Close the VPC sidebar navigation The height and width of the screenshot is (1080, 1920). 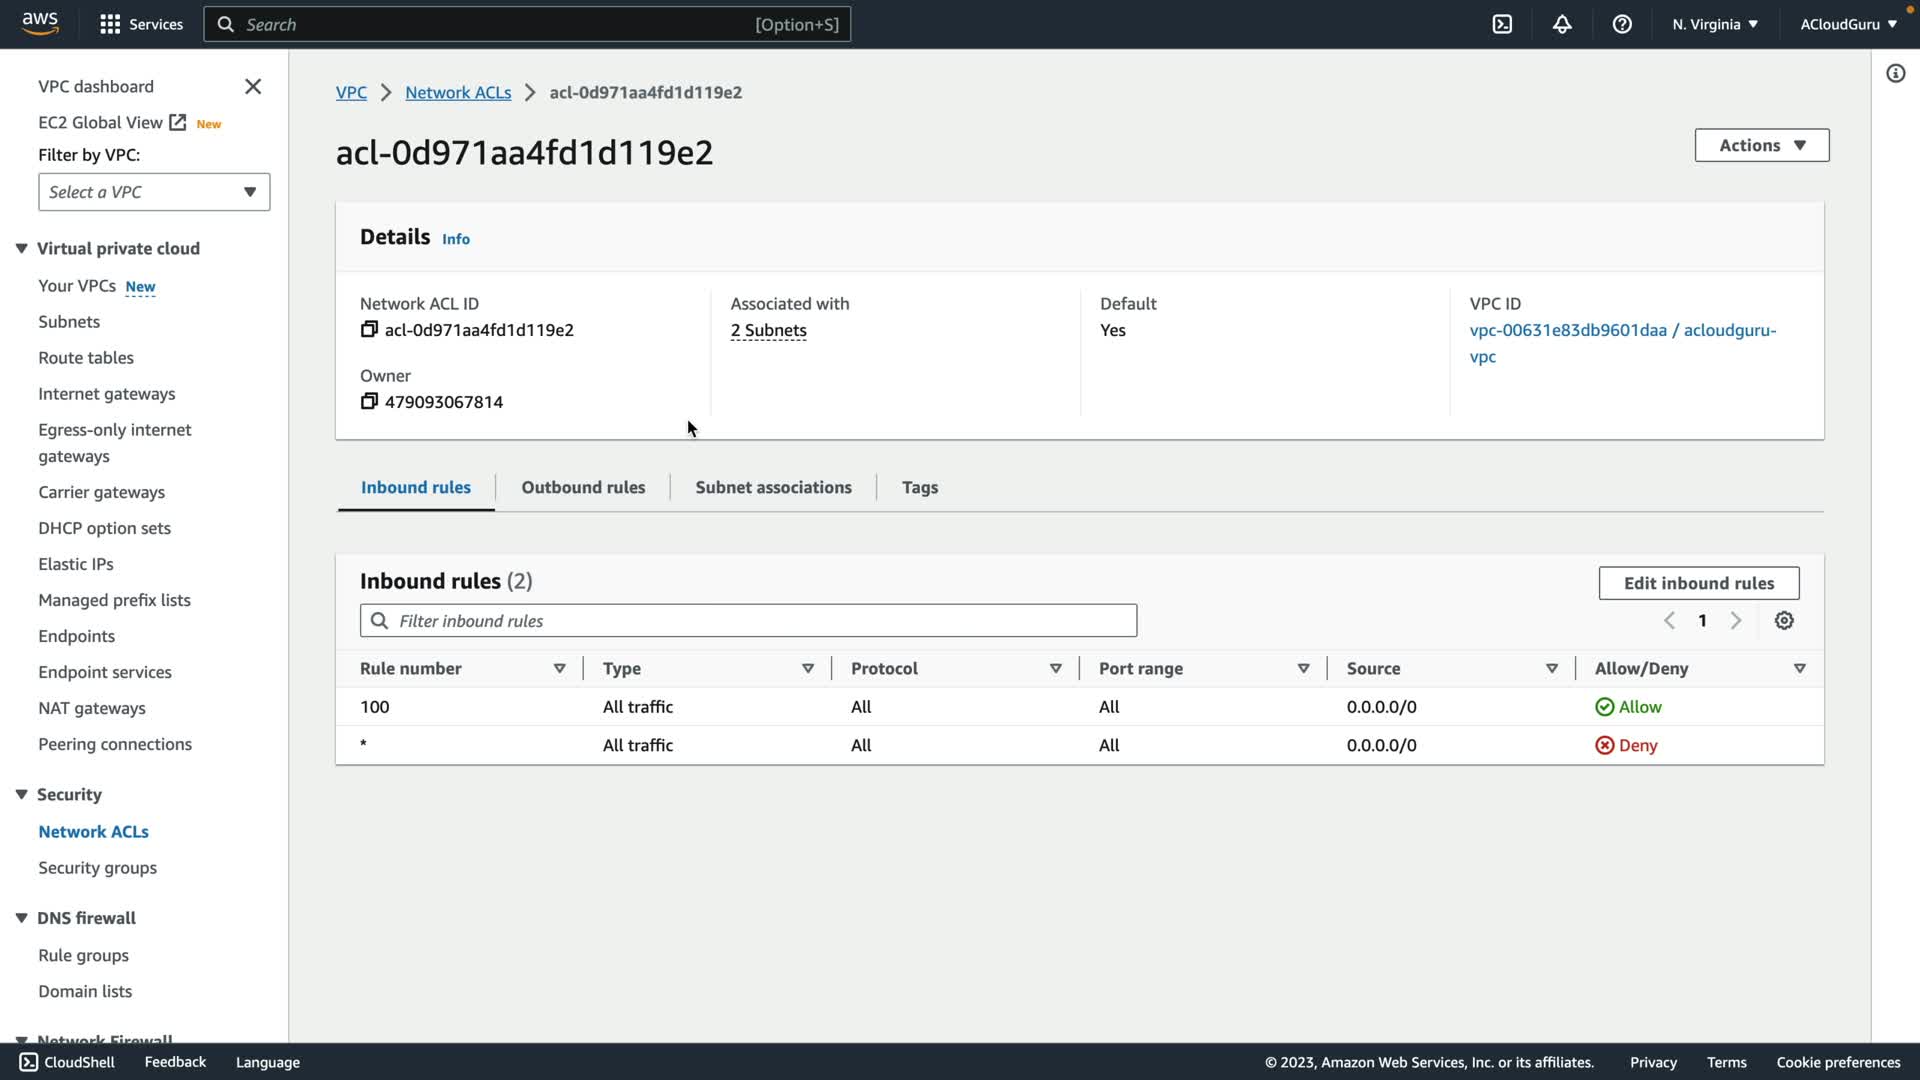(x=253, y=87)
